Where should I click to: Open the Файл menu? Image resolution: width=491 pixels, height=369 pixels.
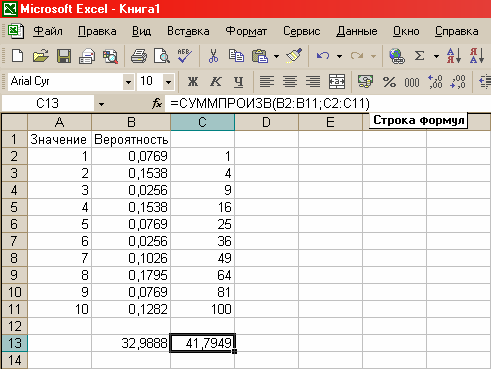pos(48,31)
